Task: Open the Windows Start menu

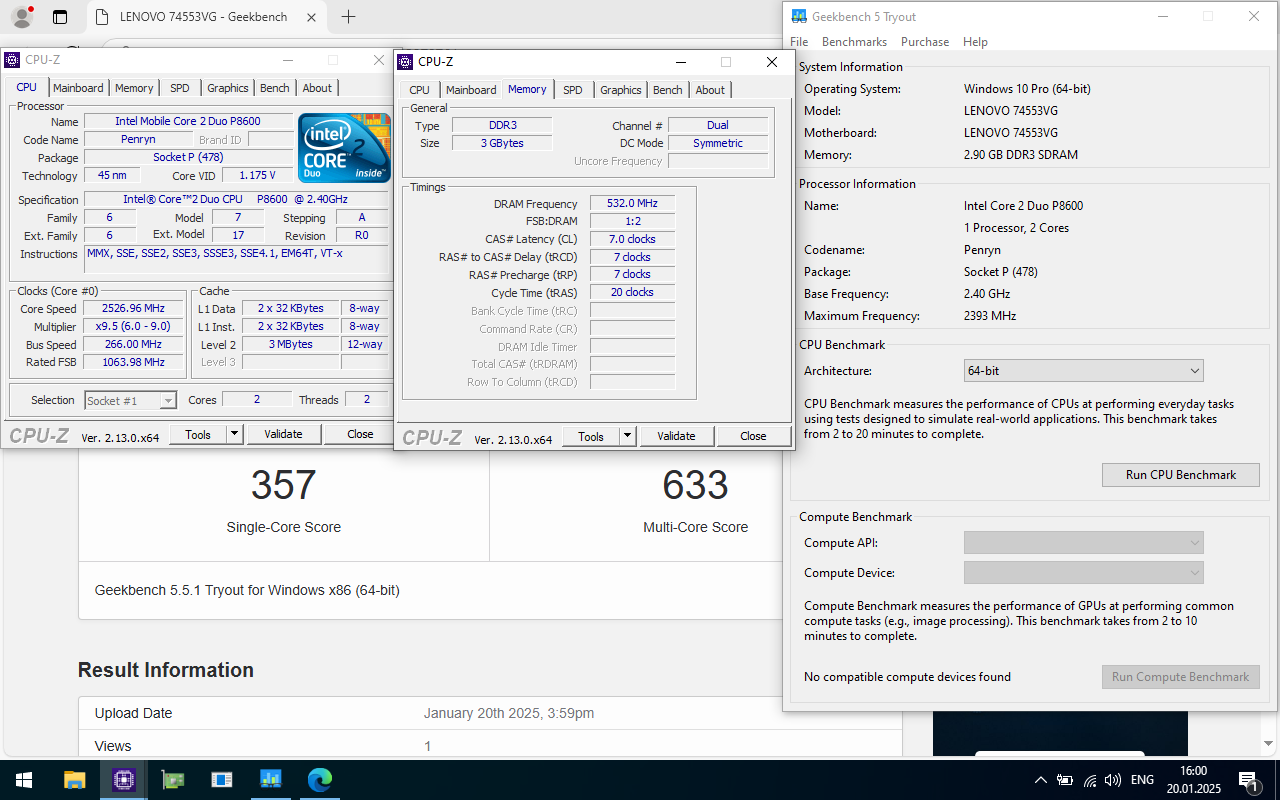Action: (x=24, y=780)
